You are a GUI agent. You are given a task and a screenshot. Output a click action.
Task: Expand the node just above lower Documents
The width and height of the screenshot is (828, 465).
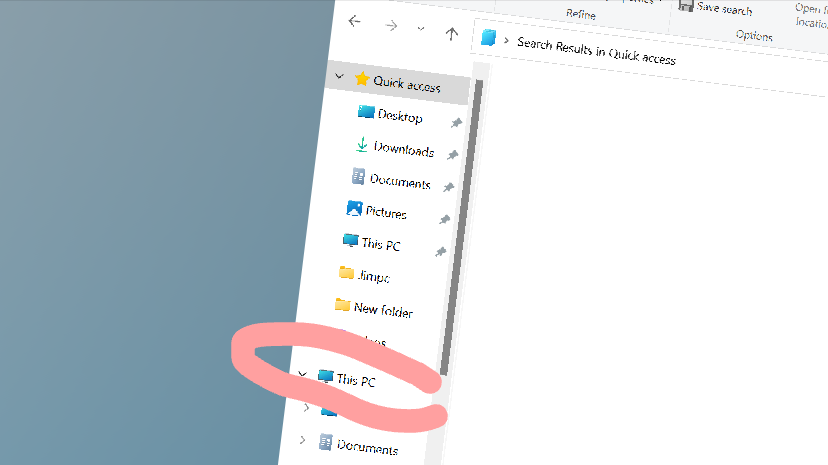[306, 407]
